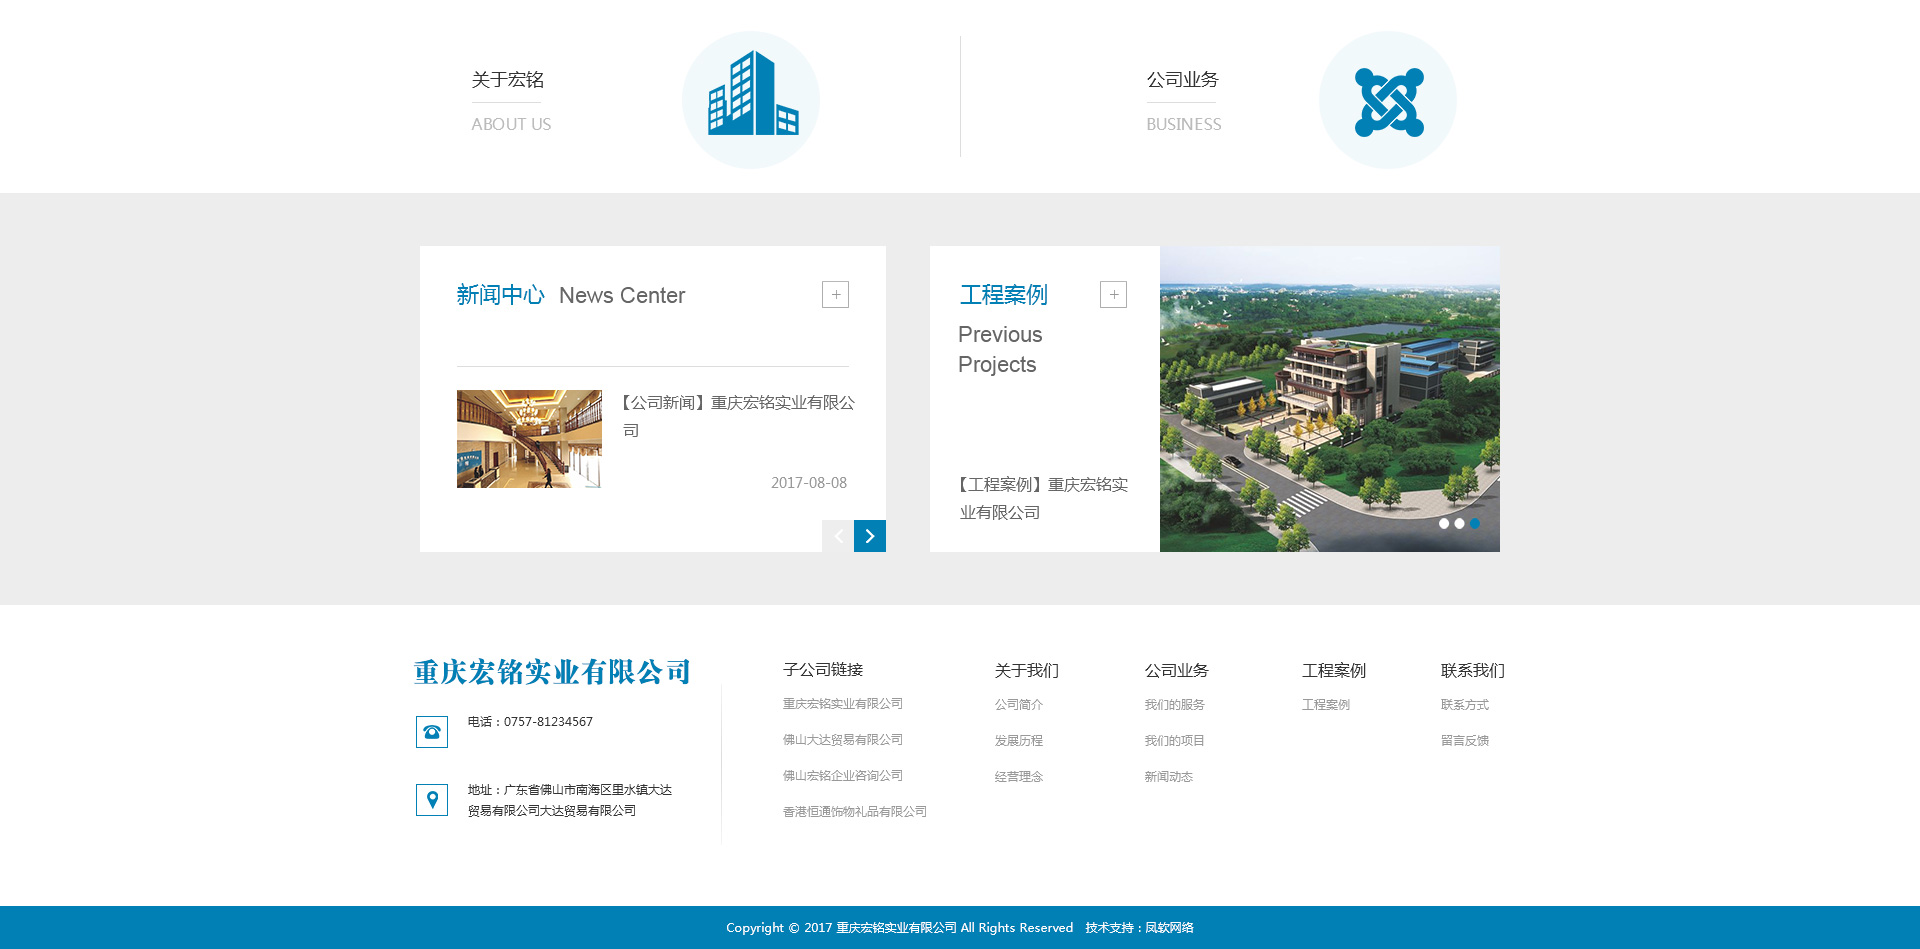Click the hotel lobby news thumbnail
This screenshot has width=1920, height=949.
529,439
